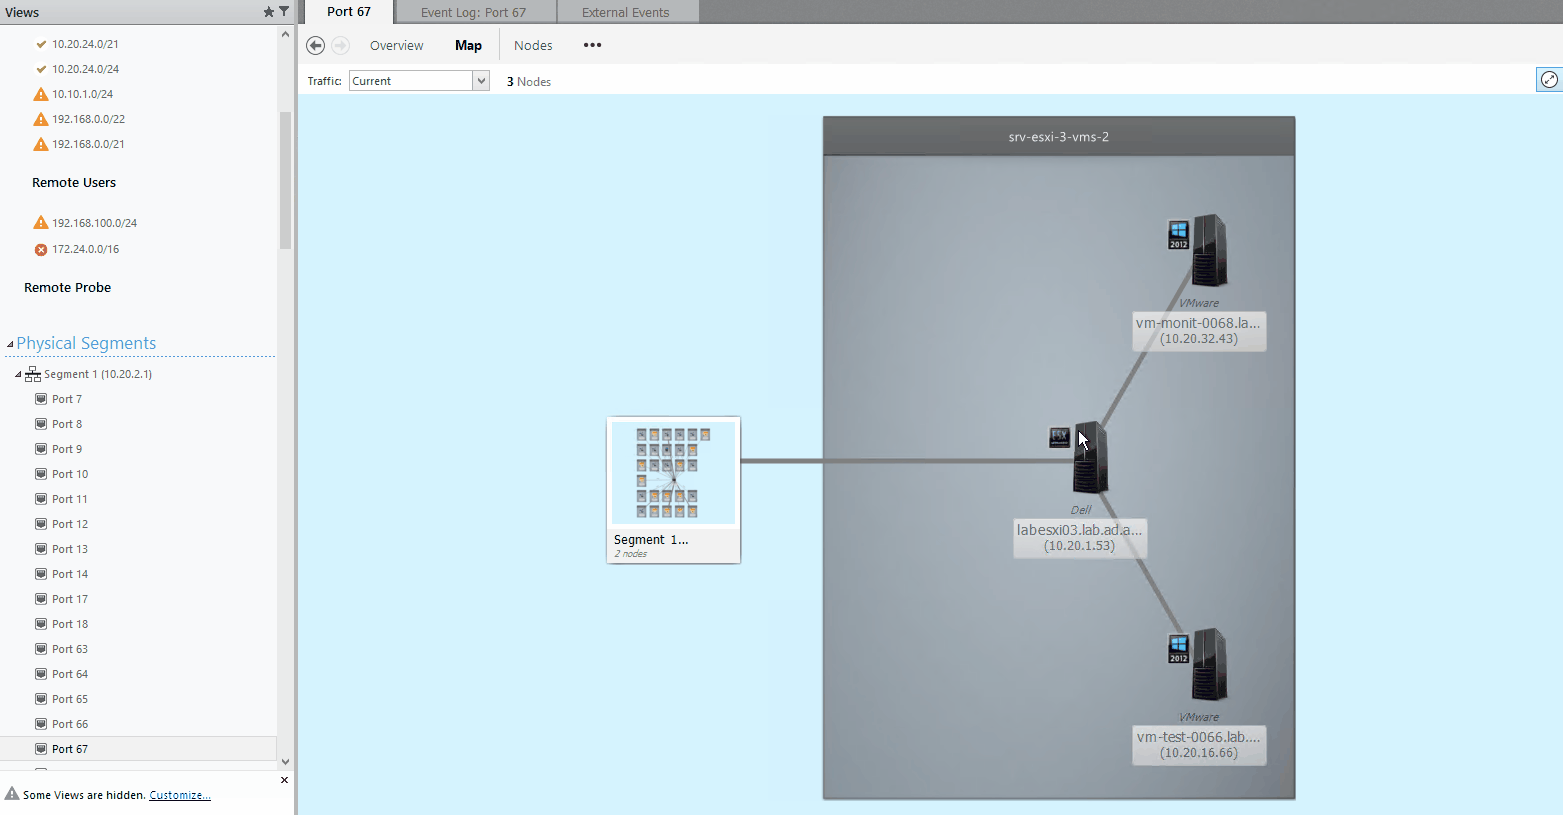Screen dimensions: 1563x815
Task: Go forward with the right arrow button
Action: 340,45
